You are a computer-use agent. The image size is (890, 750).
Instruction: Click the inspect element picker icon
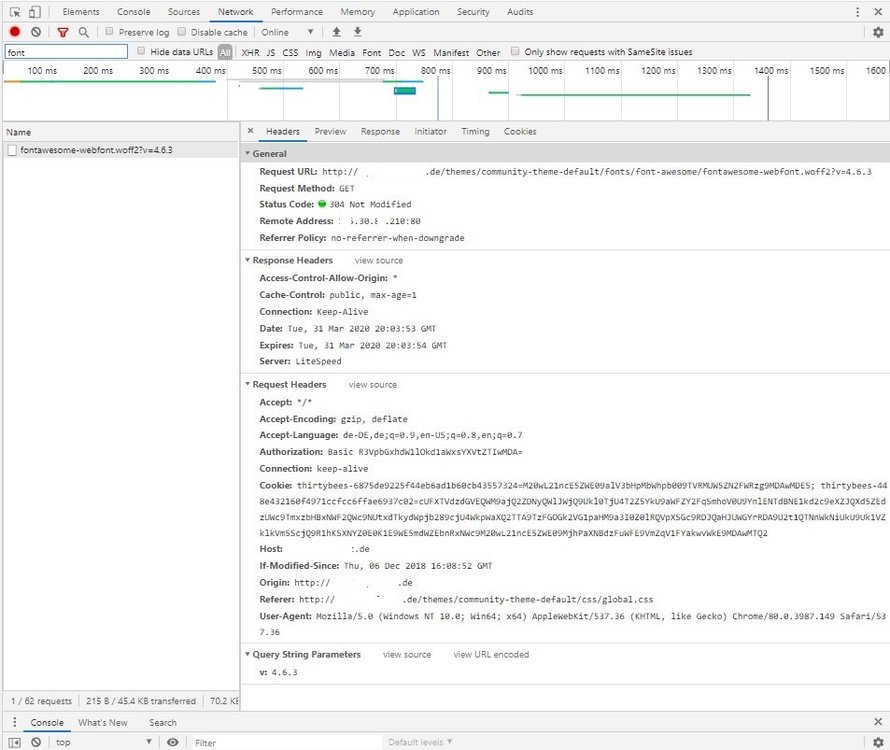click(x=15, y=12)
